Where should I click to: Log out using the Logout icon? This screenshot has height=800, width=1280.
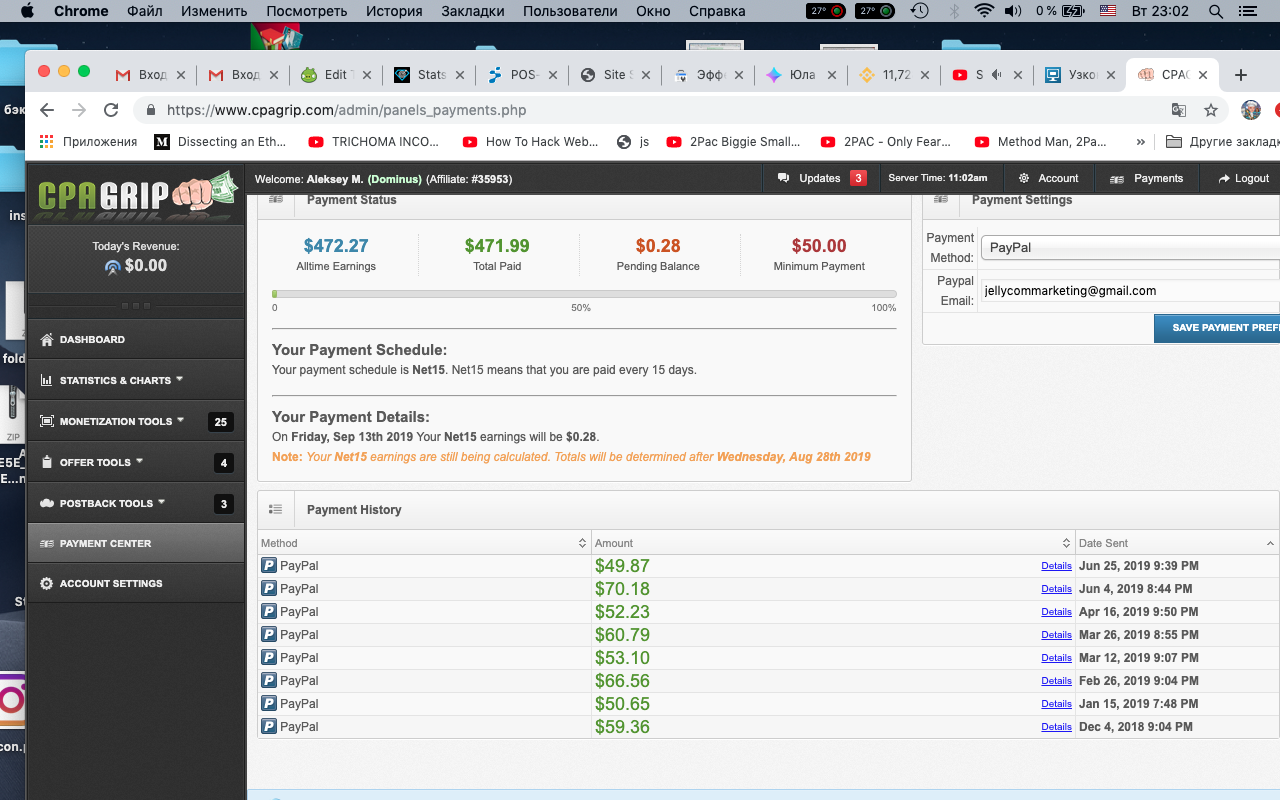pyautogui.click(x=1224, y=178)
